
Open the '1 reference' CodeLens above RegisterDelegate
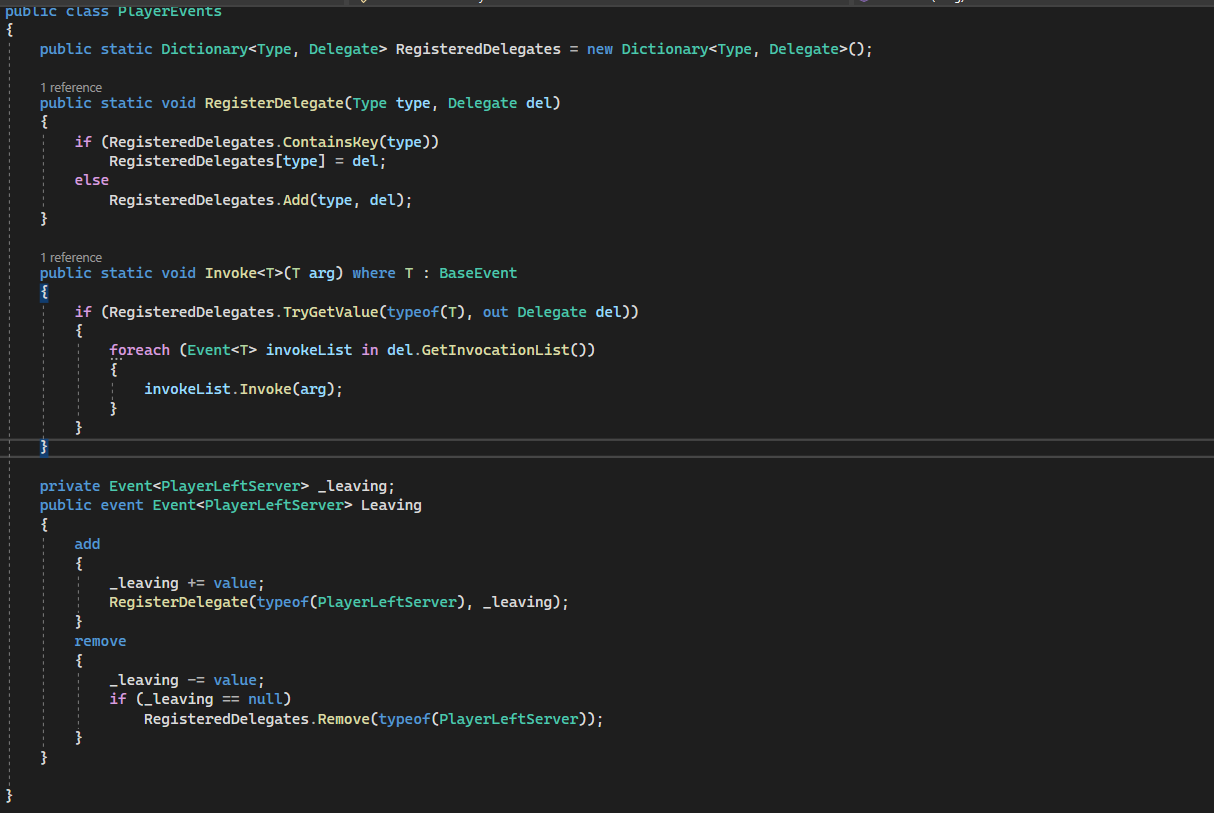tap(71, 87)
